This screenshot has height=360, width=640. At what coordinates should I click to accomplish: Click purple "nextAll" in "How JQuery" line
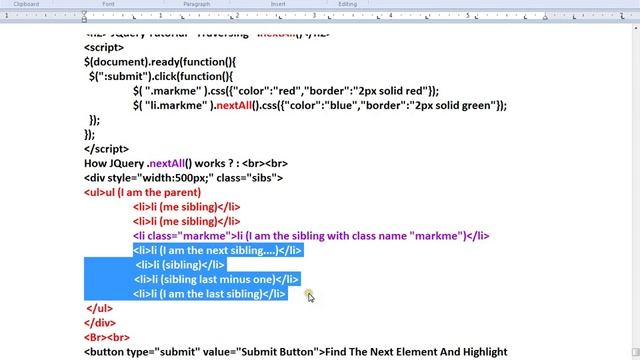[x=167, y=164]
